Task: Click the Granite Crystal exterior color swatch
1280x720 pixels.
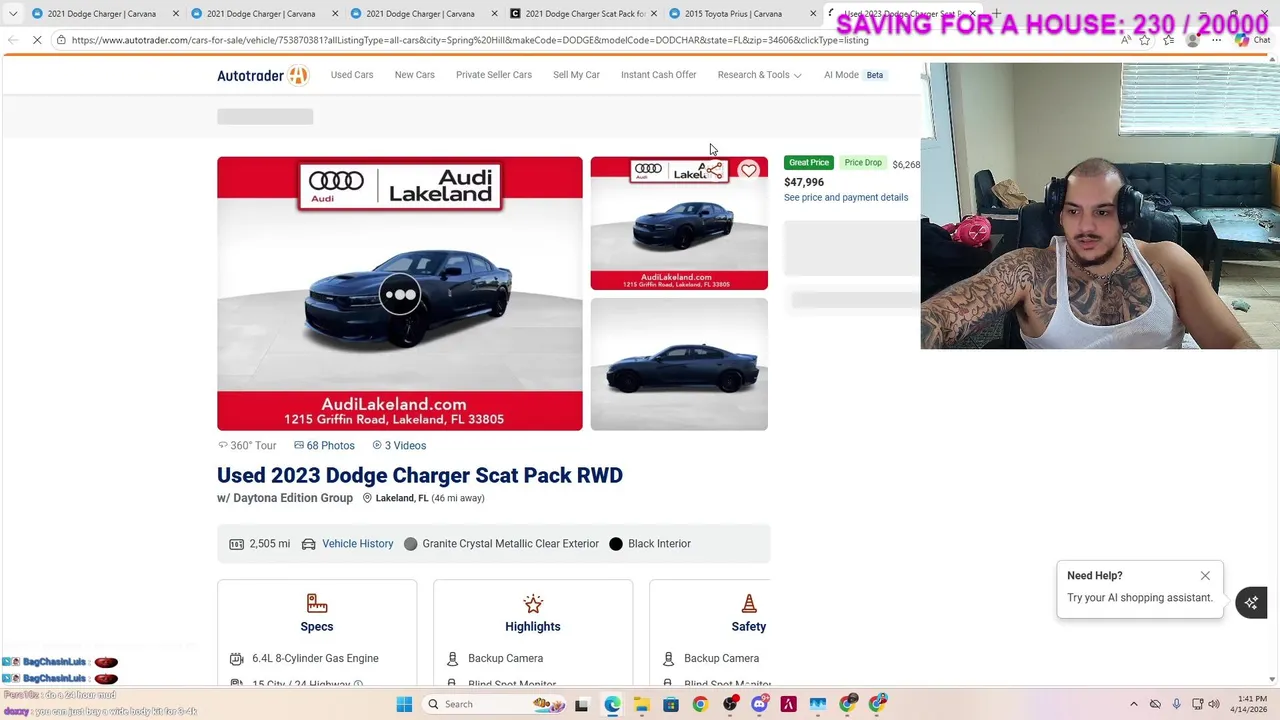Action: click(x=410, y=544)
